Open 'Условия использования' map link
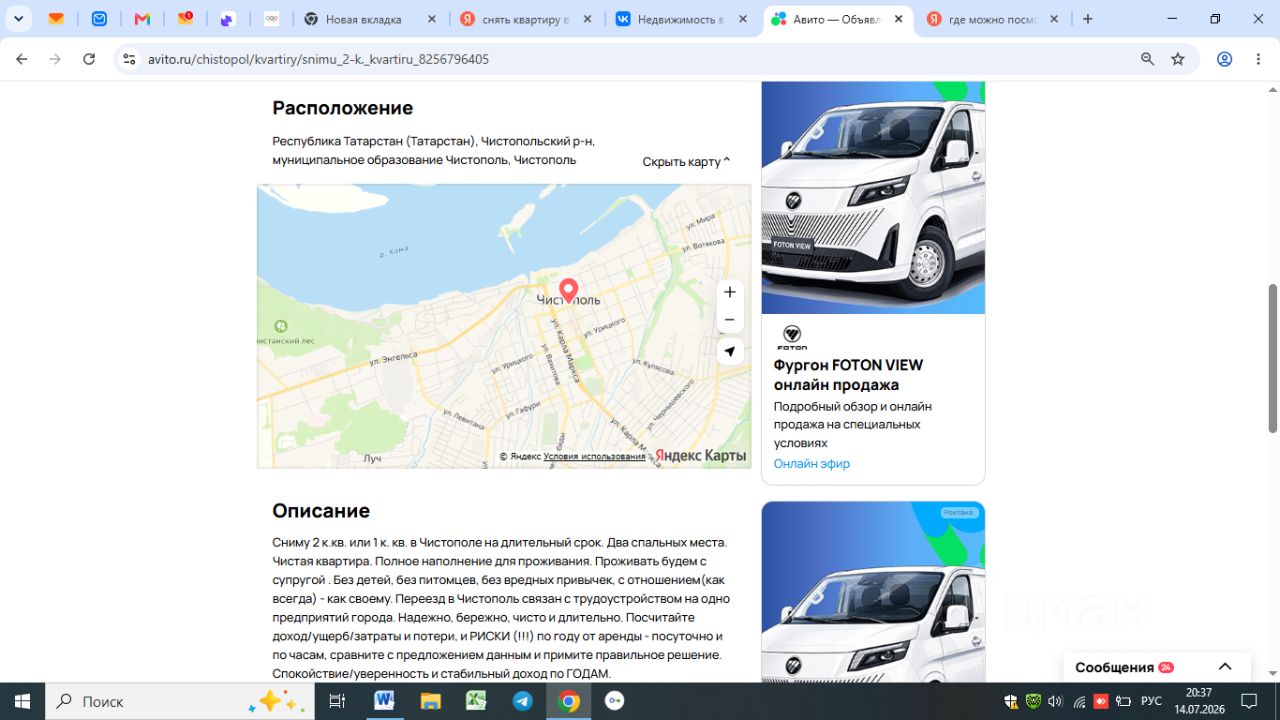This screenshot has width=1280, height=720. pos(595,457)
